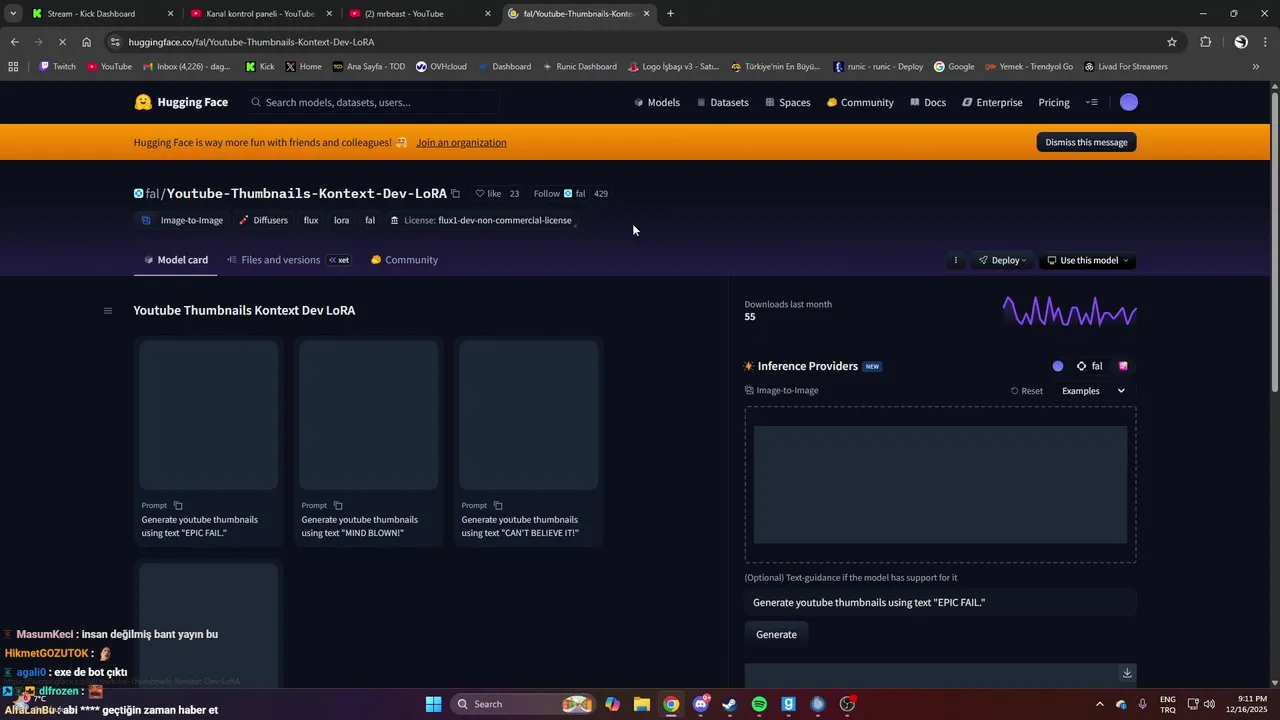
Task: Open the Windows Start menu
Action: 434,704
